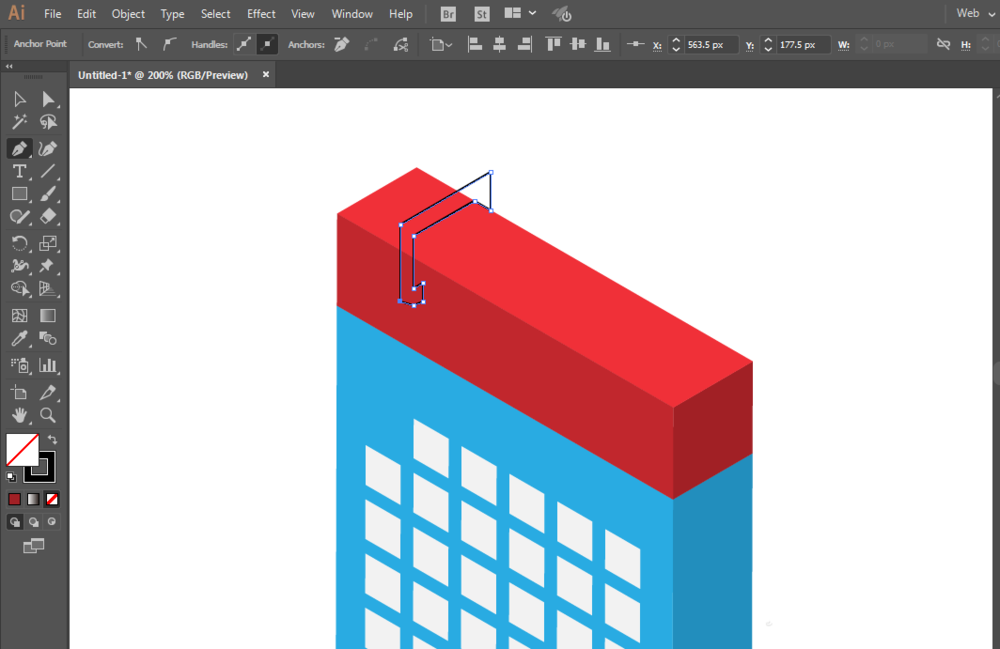Open the Effect menu
The width and height of the screenshot is (1000, 649).
pos(261,14)
